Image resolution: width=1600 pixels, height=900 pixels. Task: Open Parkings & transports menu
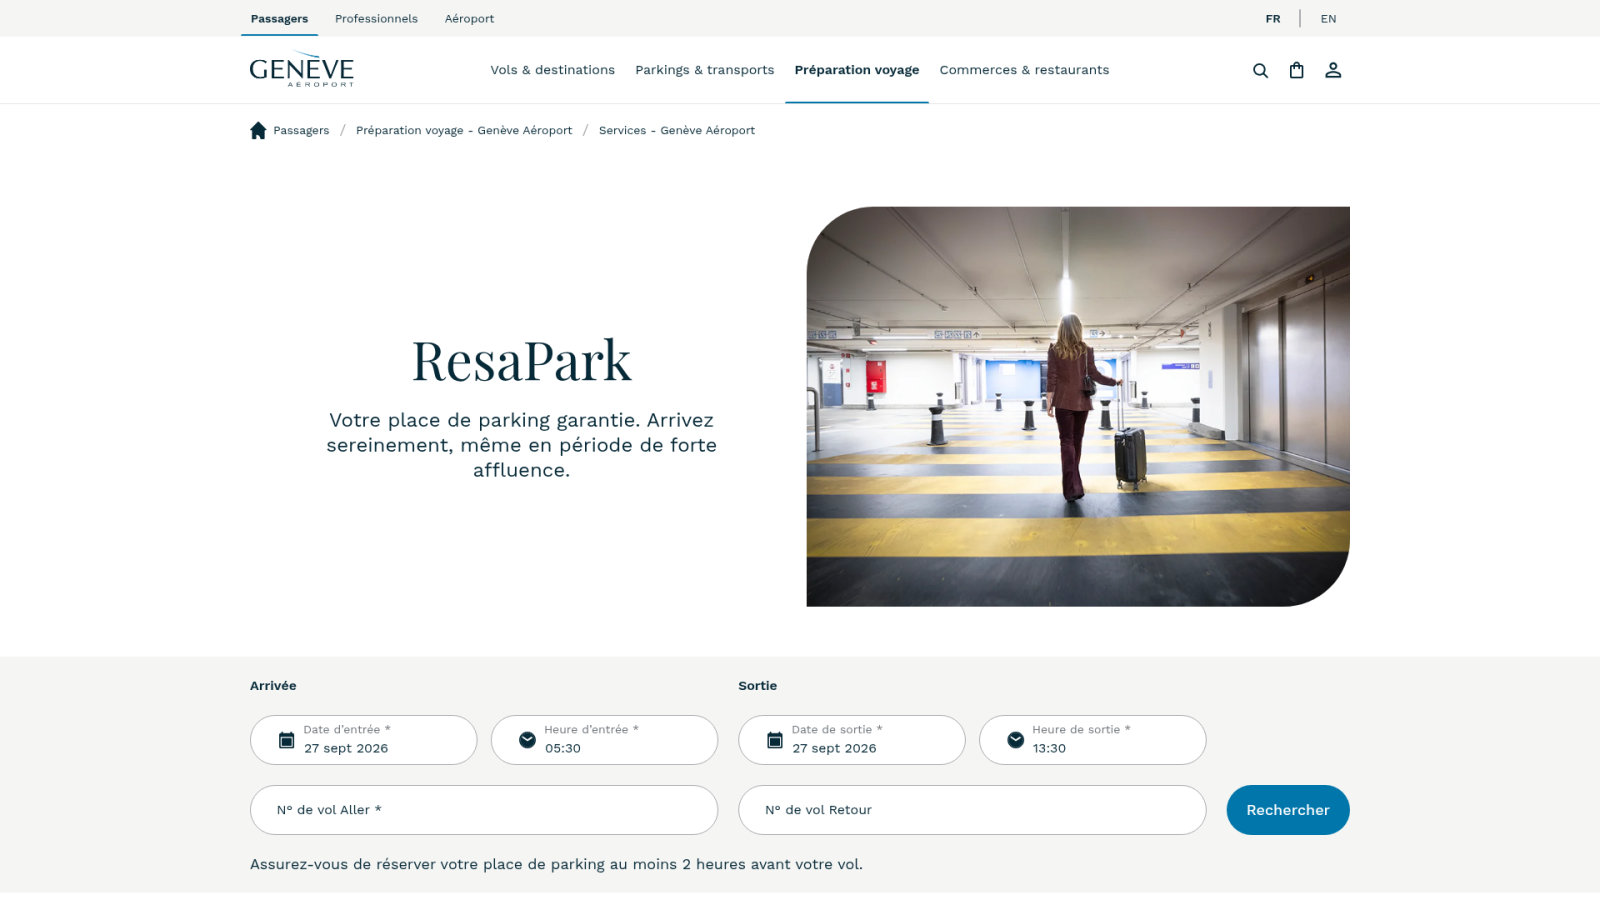pos(705,70)
